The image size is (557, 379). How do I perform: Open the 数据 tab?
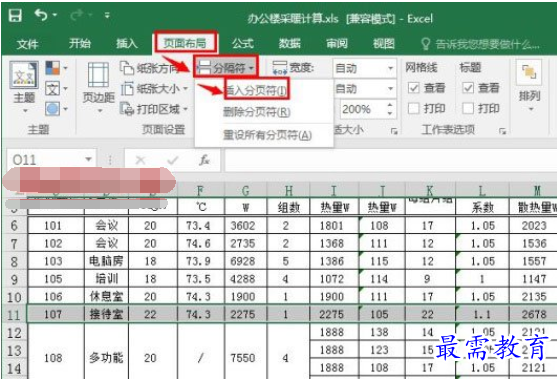click(x=290, y=44)
